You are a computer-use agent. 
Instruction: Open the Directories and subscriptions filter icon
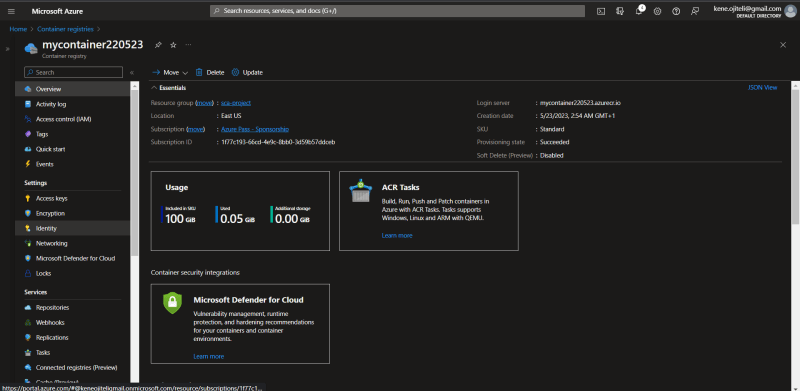click(x=620, y=11)
